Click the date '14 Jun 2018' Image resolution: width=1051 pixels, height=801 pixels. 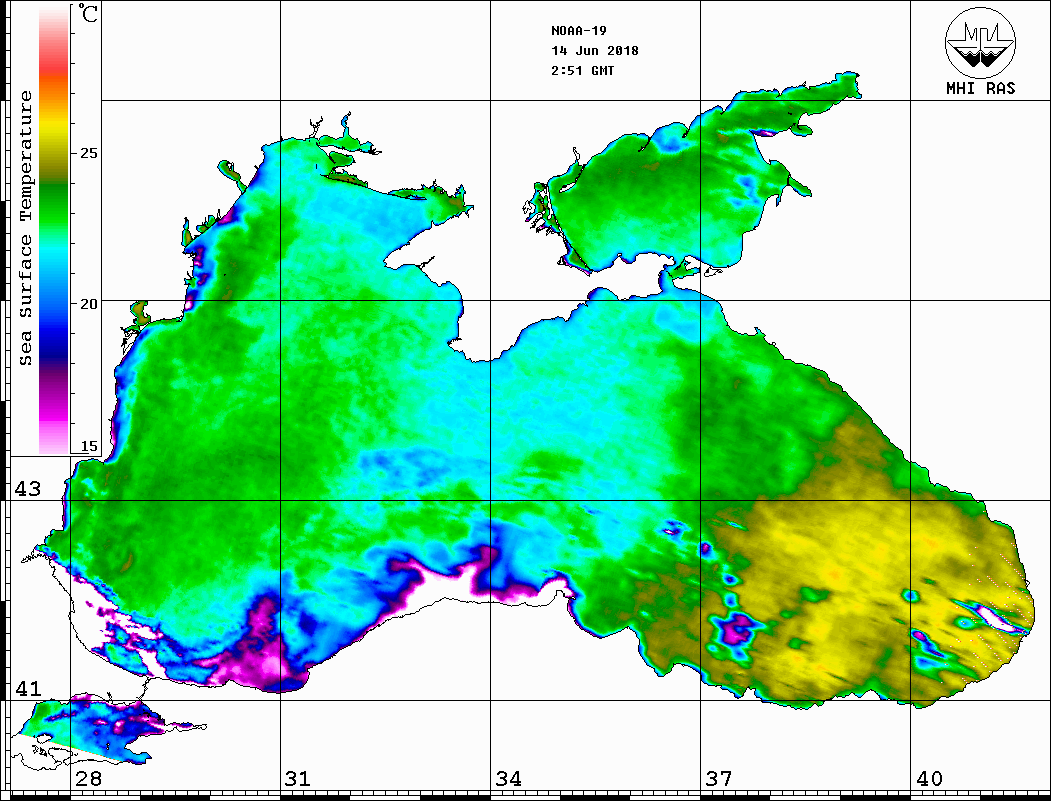pos(595,51)
